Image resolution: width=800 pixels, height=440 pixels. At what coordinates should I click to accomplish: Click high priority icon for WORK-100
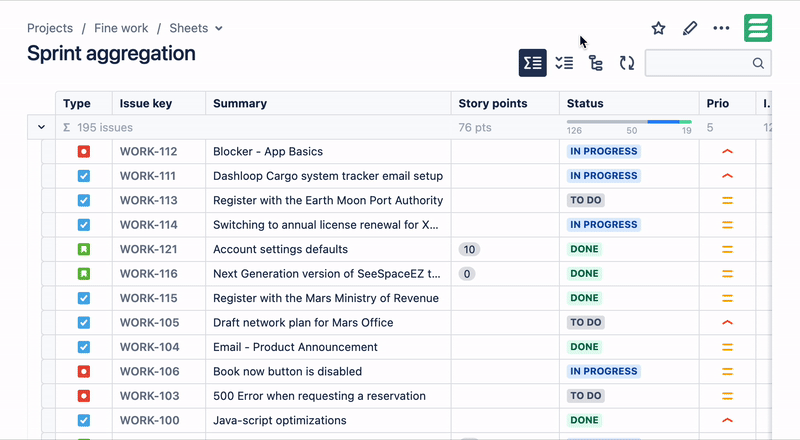[x=728, y=421]
